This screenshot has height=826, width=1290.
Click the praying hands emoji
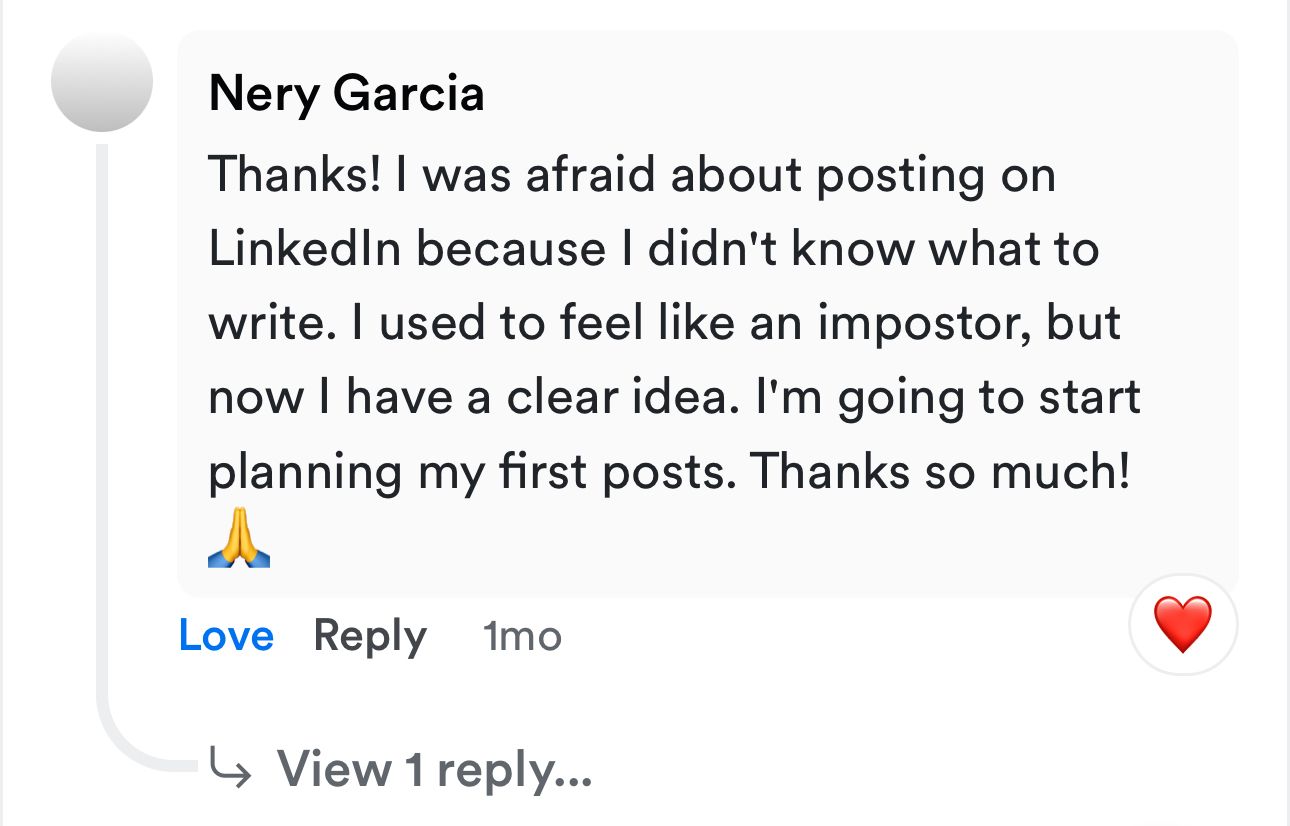tap(239, 542)
